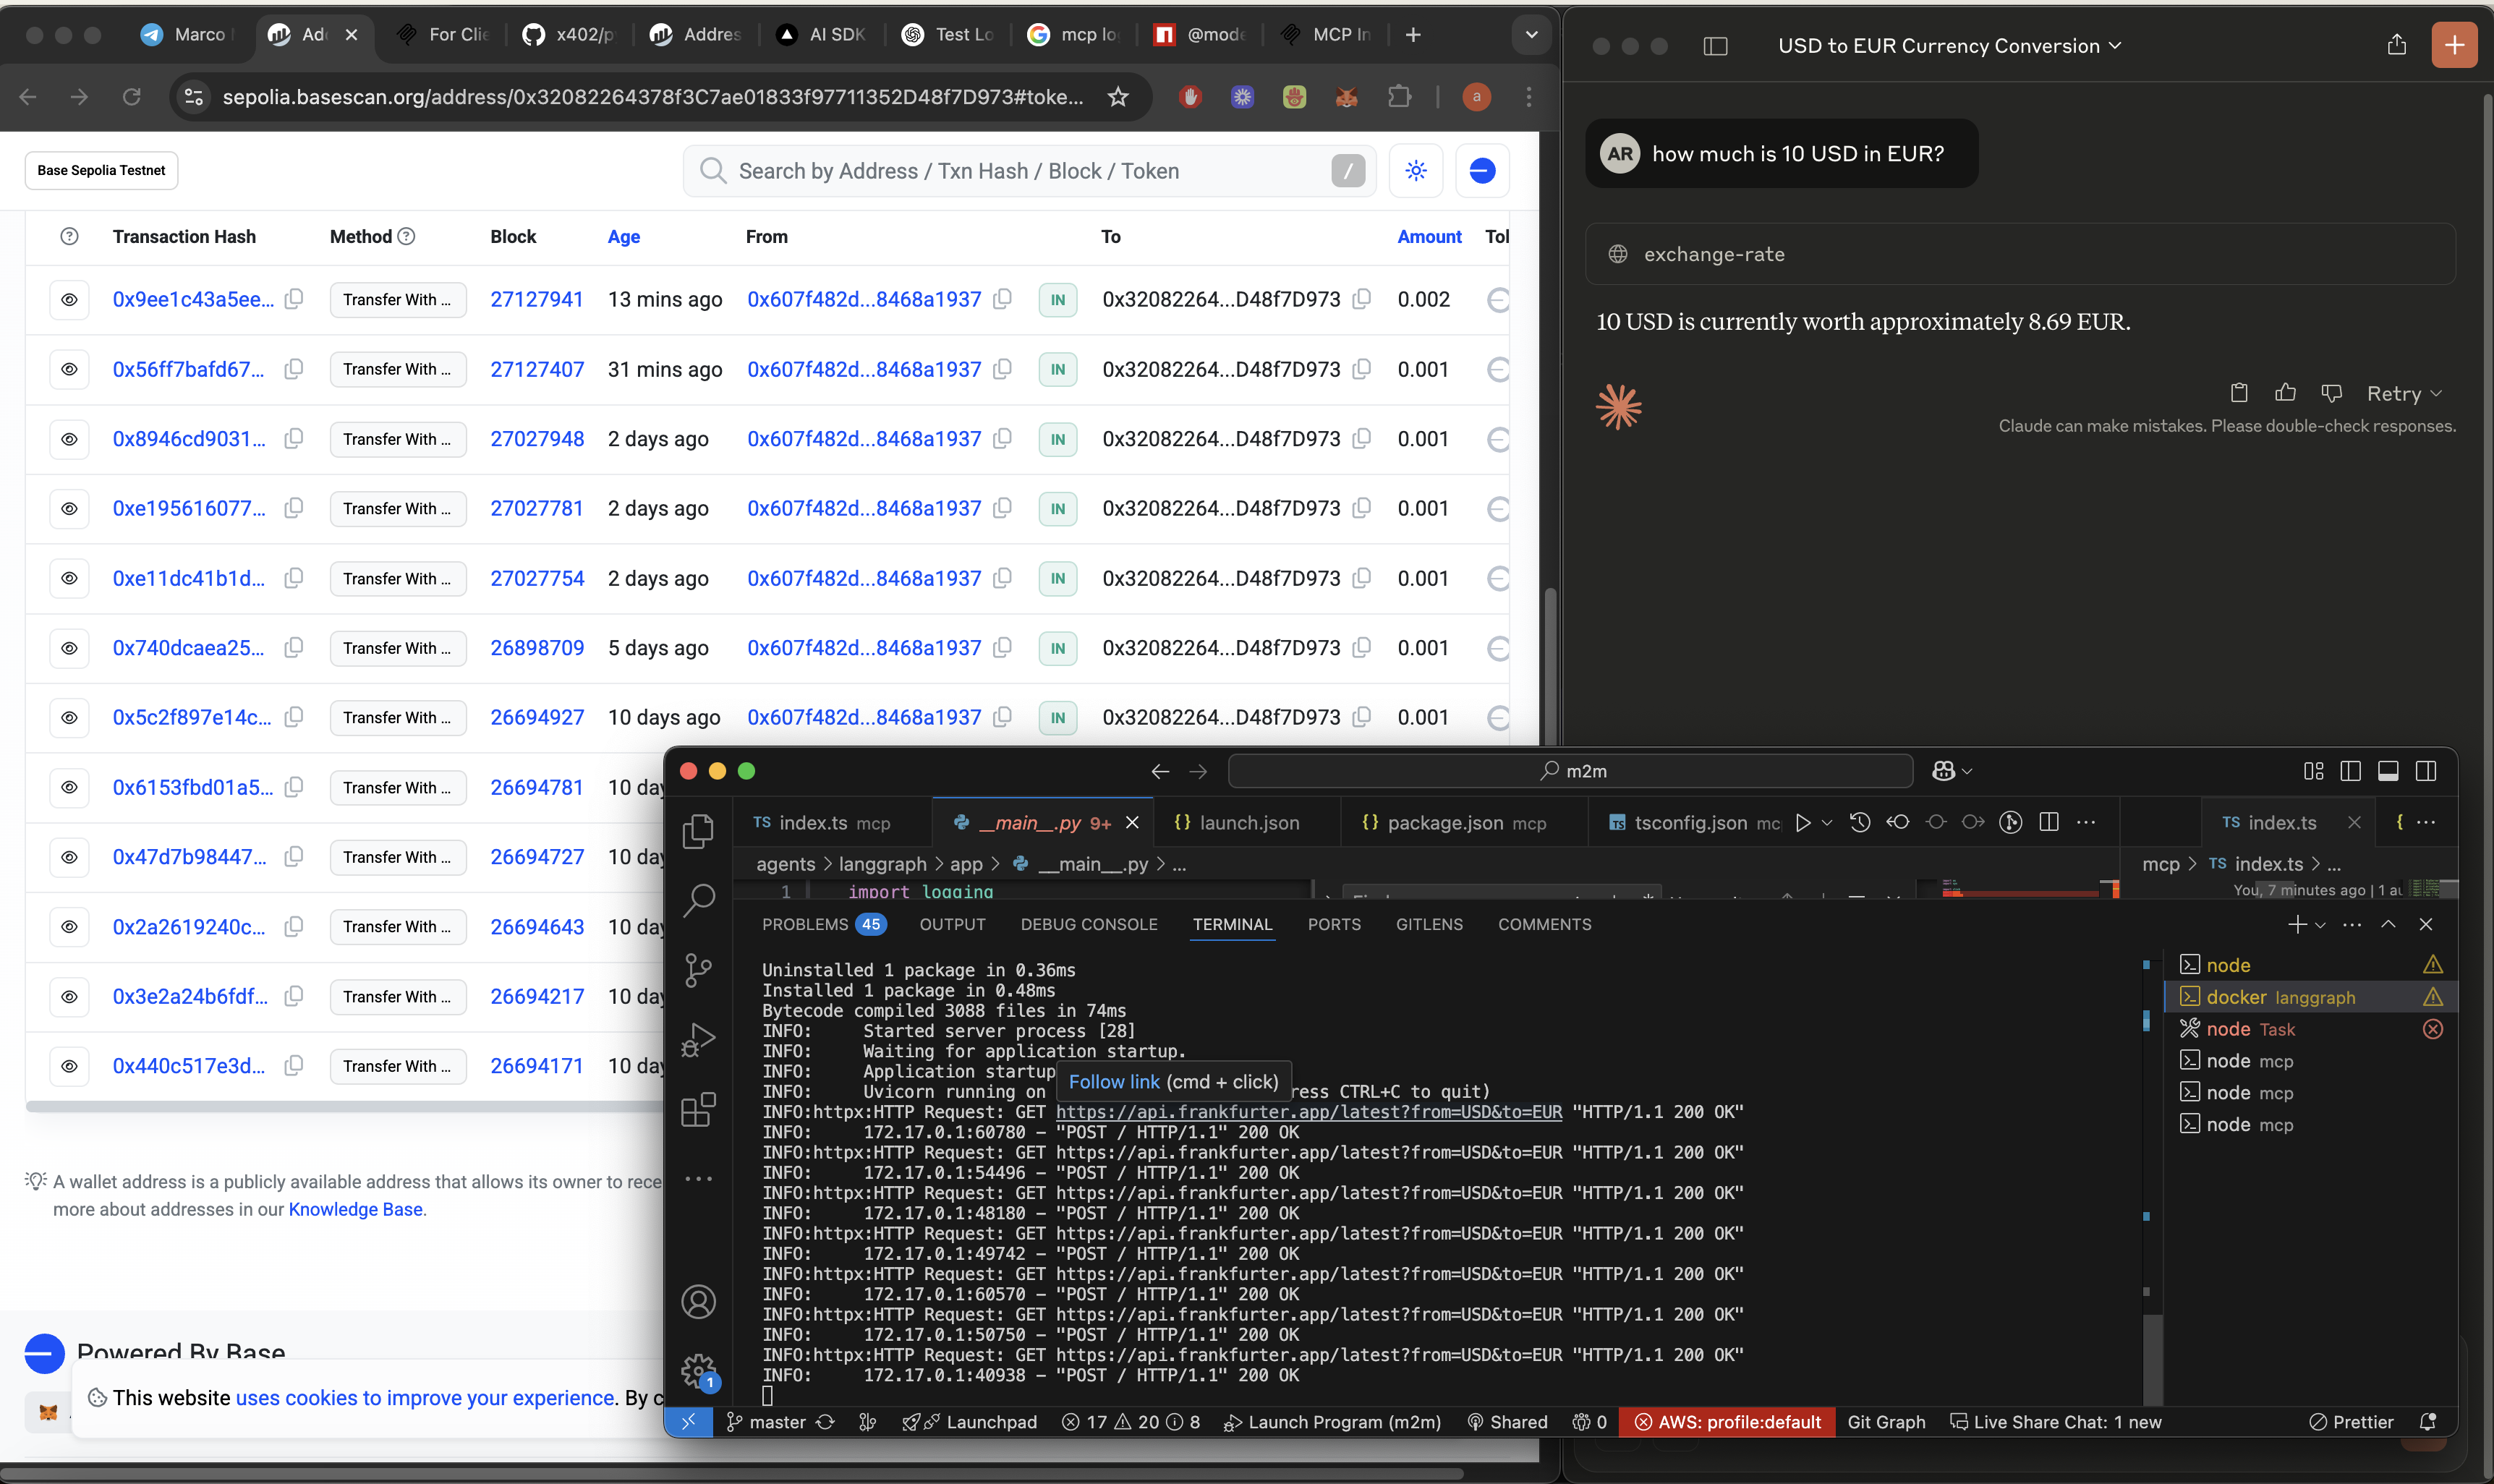Open the Search view in VS Code sidebar
Image resolution: width=2494 pixels, height=1484 pixels.
pyautogui.click(x=698, y=900)
